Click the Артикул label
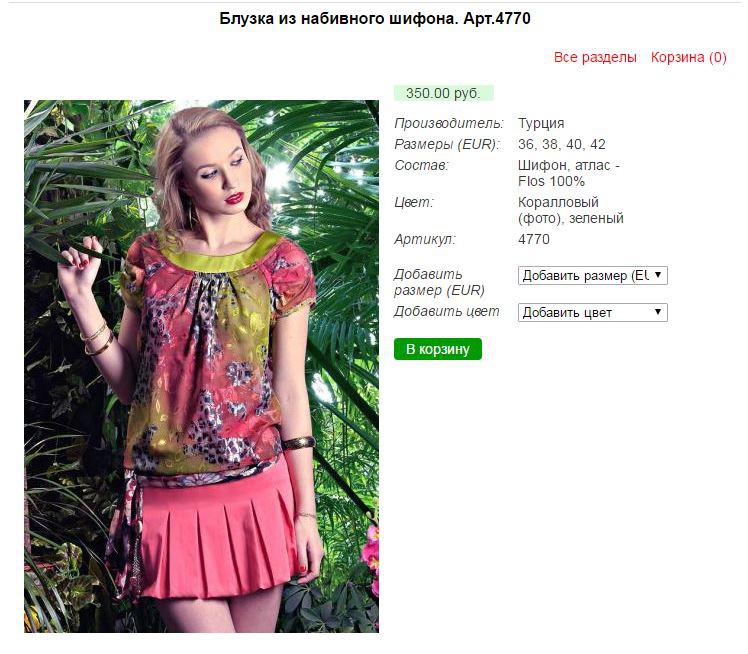 [425, 239]
